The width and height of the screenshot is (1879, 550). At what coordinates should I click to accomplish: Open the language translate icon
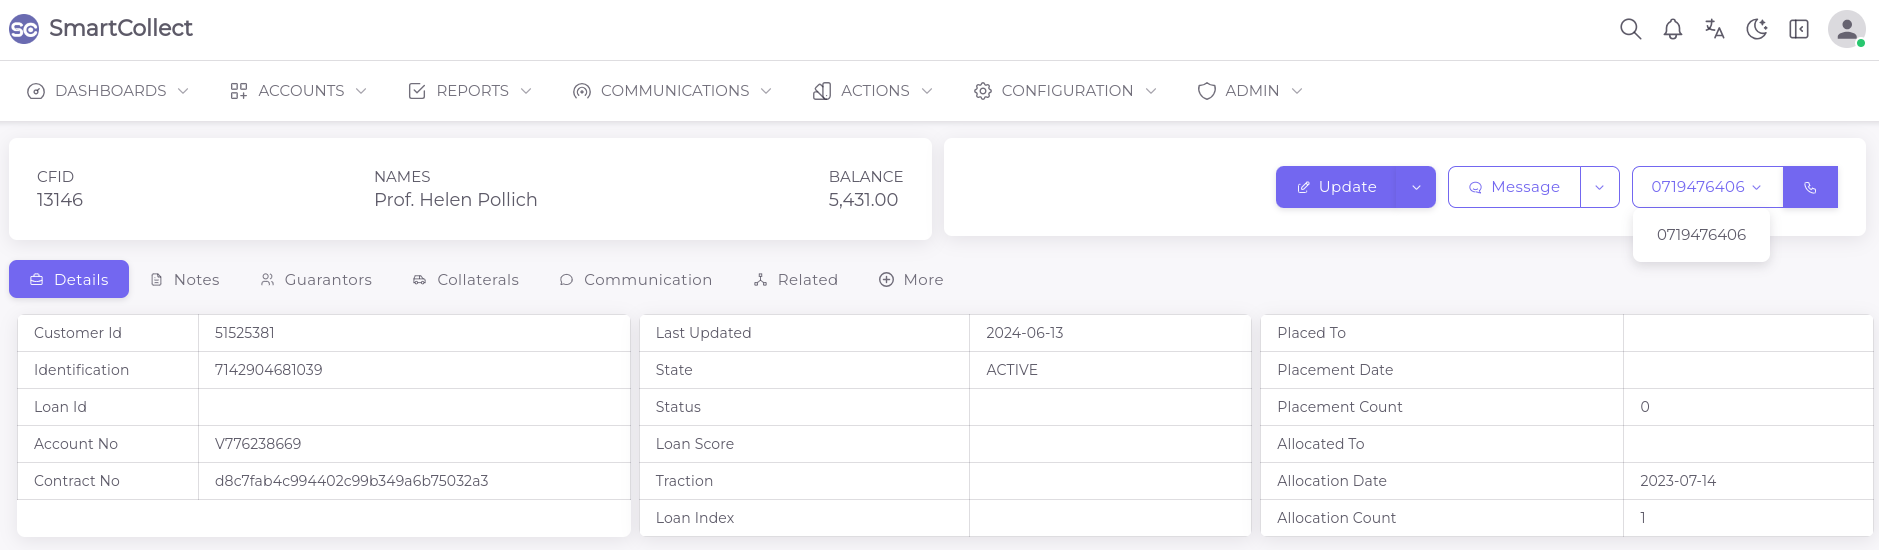(x=1714, y=29)
